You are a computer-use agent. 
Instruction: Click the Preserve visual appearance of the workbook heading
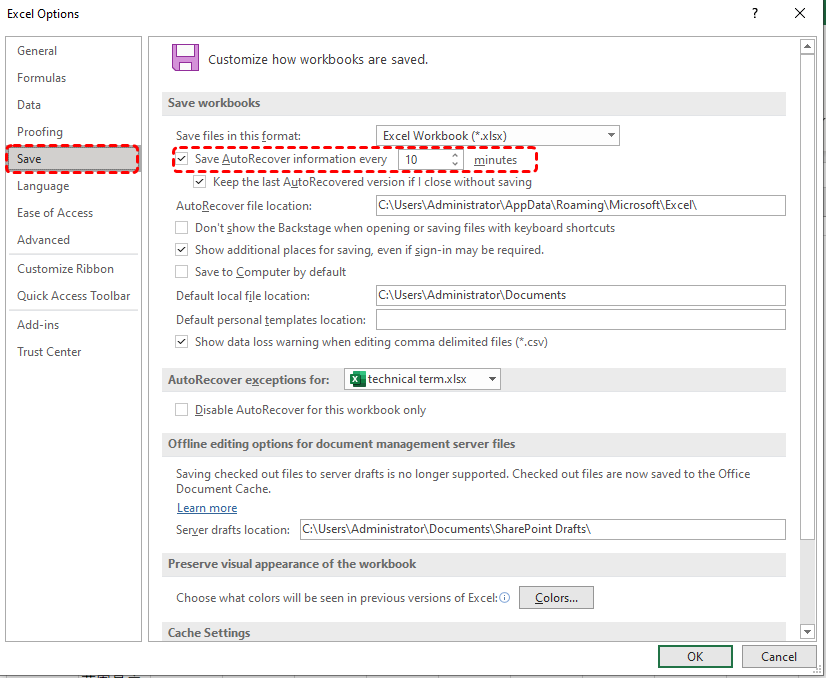(292, 564)
